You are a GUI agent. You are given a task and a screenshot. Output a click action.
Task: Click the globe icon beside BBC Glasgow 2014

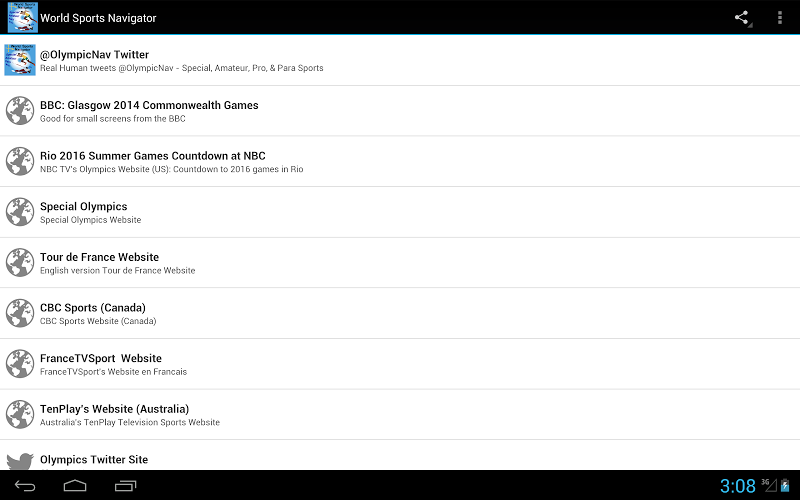point(20,111)
